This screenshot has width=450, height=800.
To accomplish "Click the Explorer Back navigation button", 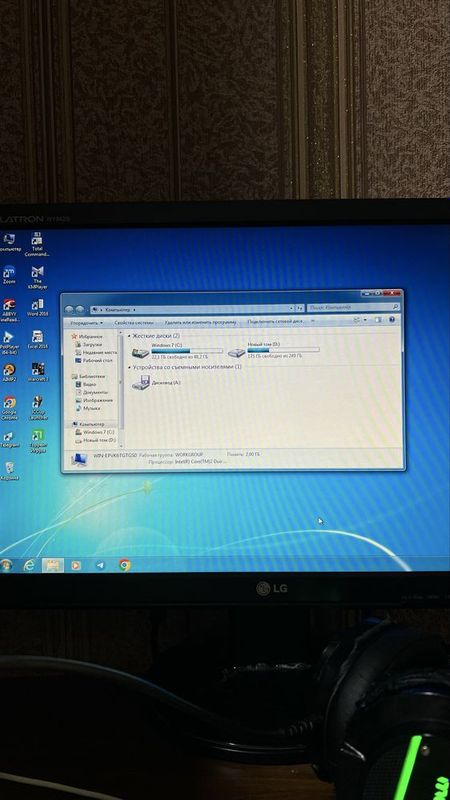I will [x=70, y=310].
